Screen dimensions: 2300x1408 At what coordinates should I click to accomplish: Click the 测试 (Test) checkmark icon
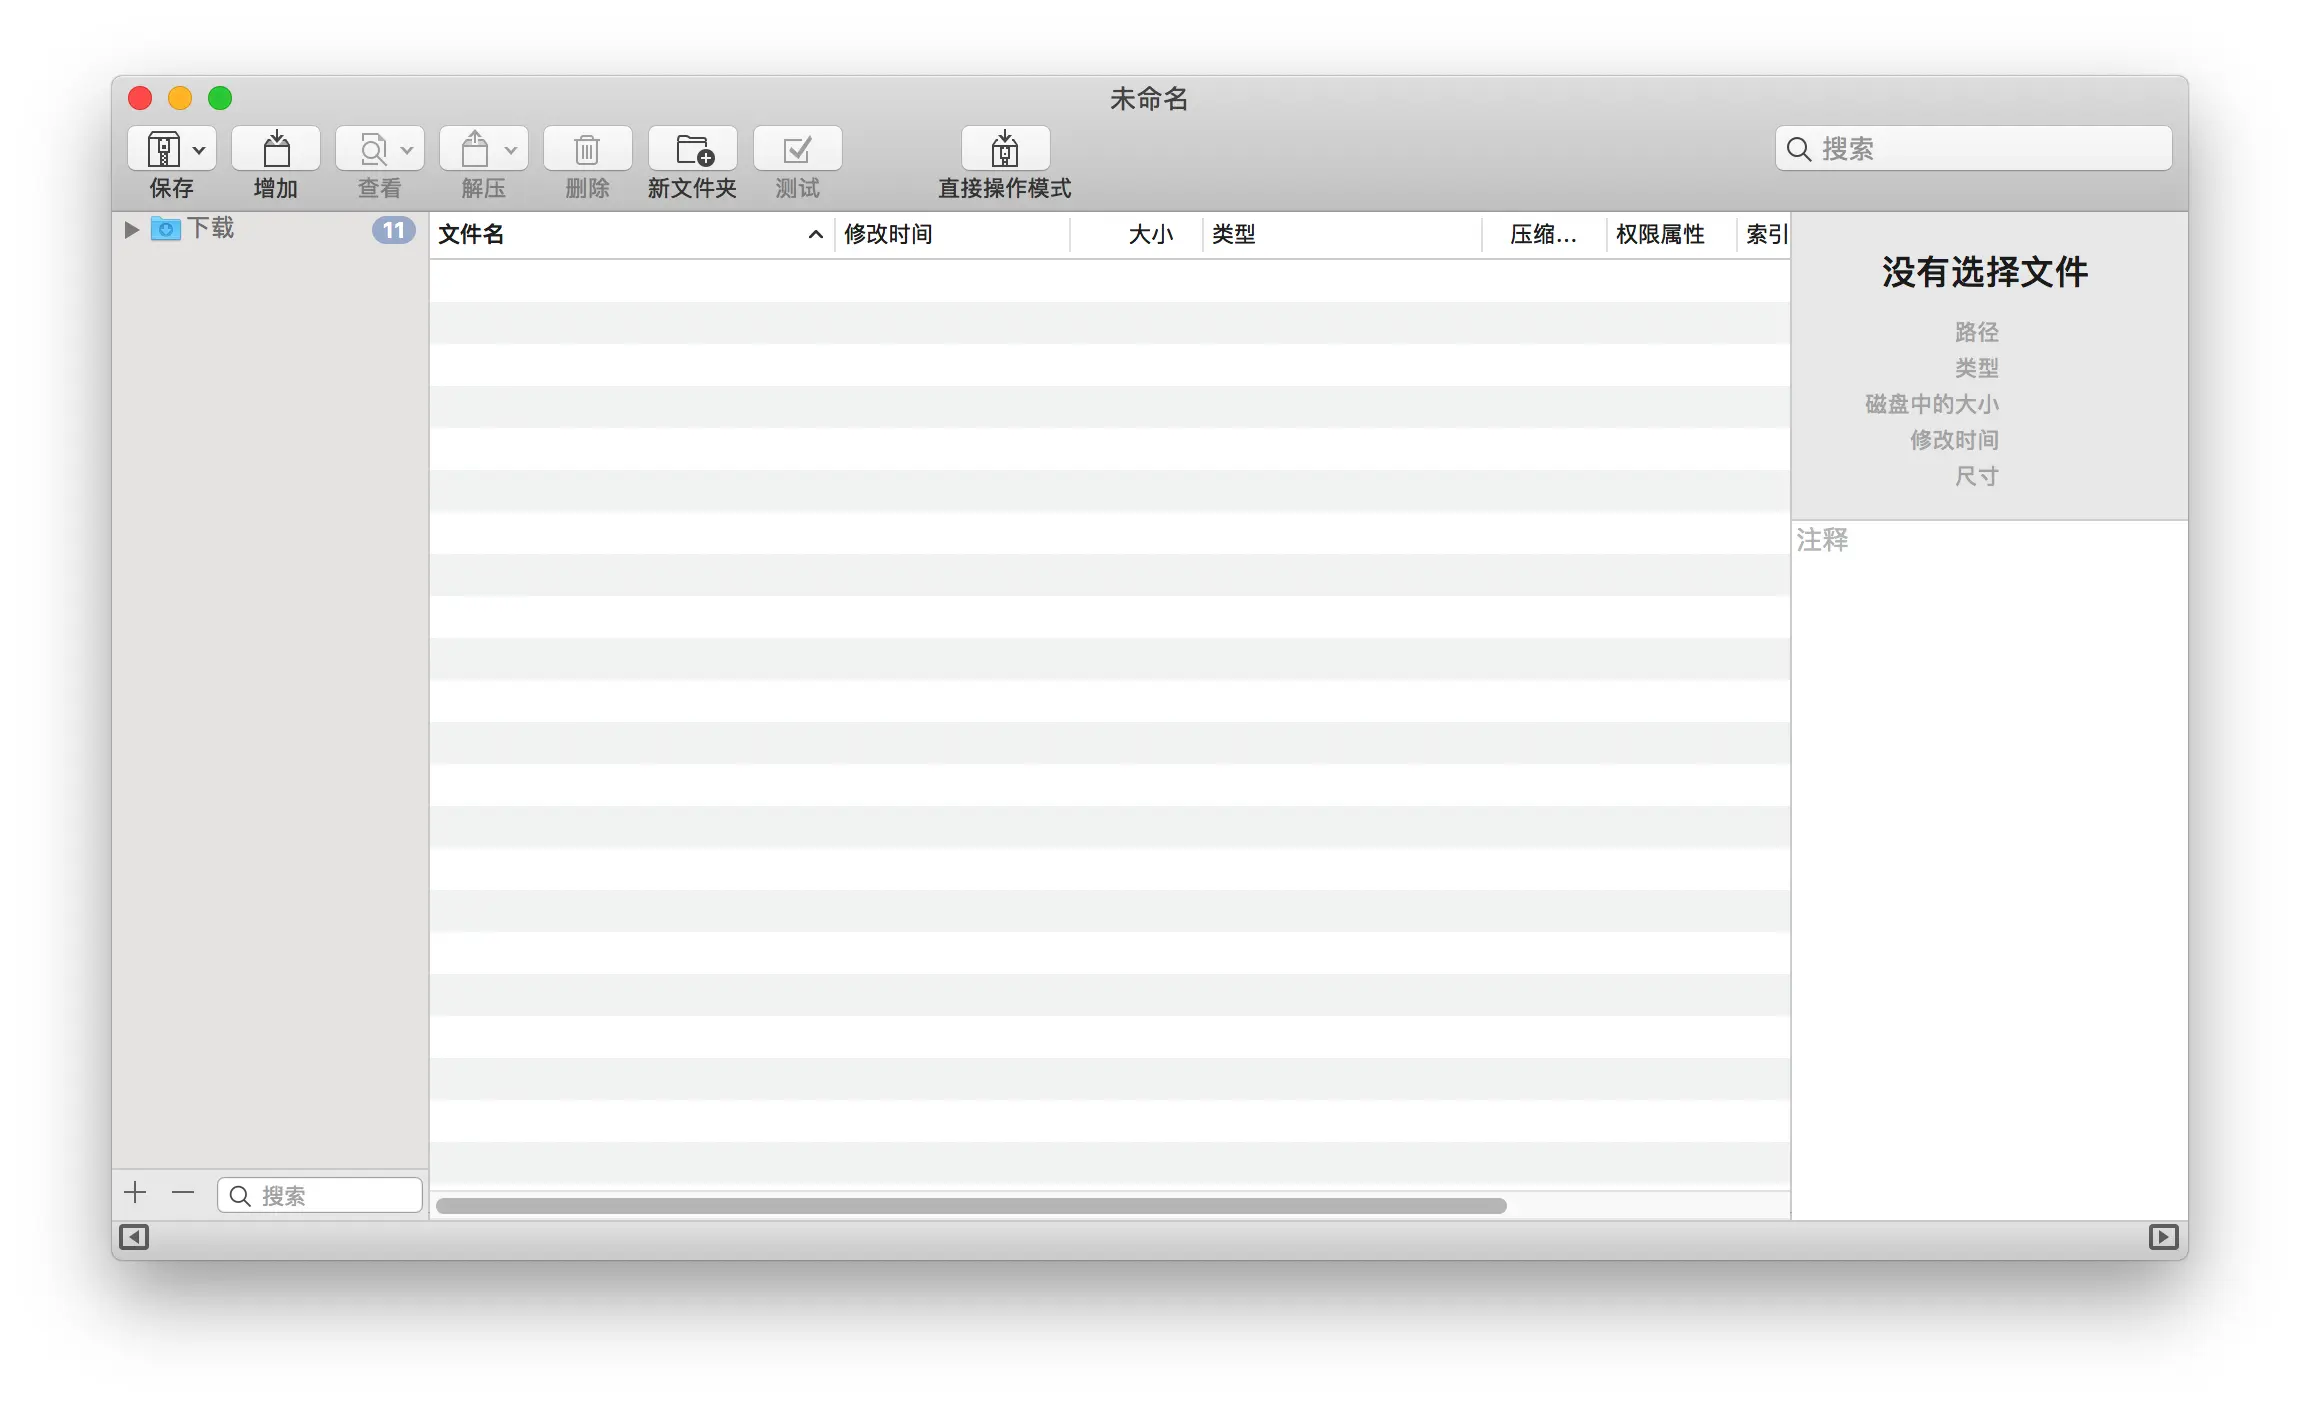(797, 150)
